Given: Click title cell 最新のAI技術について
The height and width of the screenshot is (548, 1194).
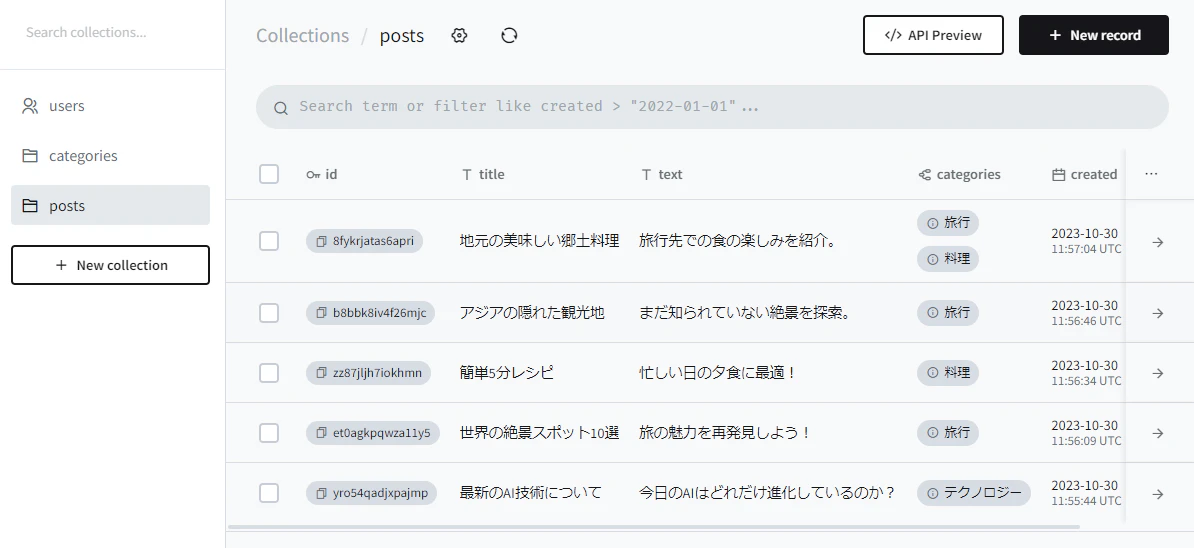Looking at the screenshot, I should tap(531, 492).
